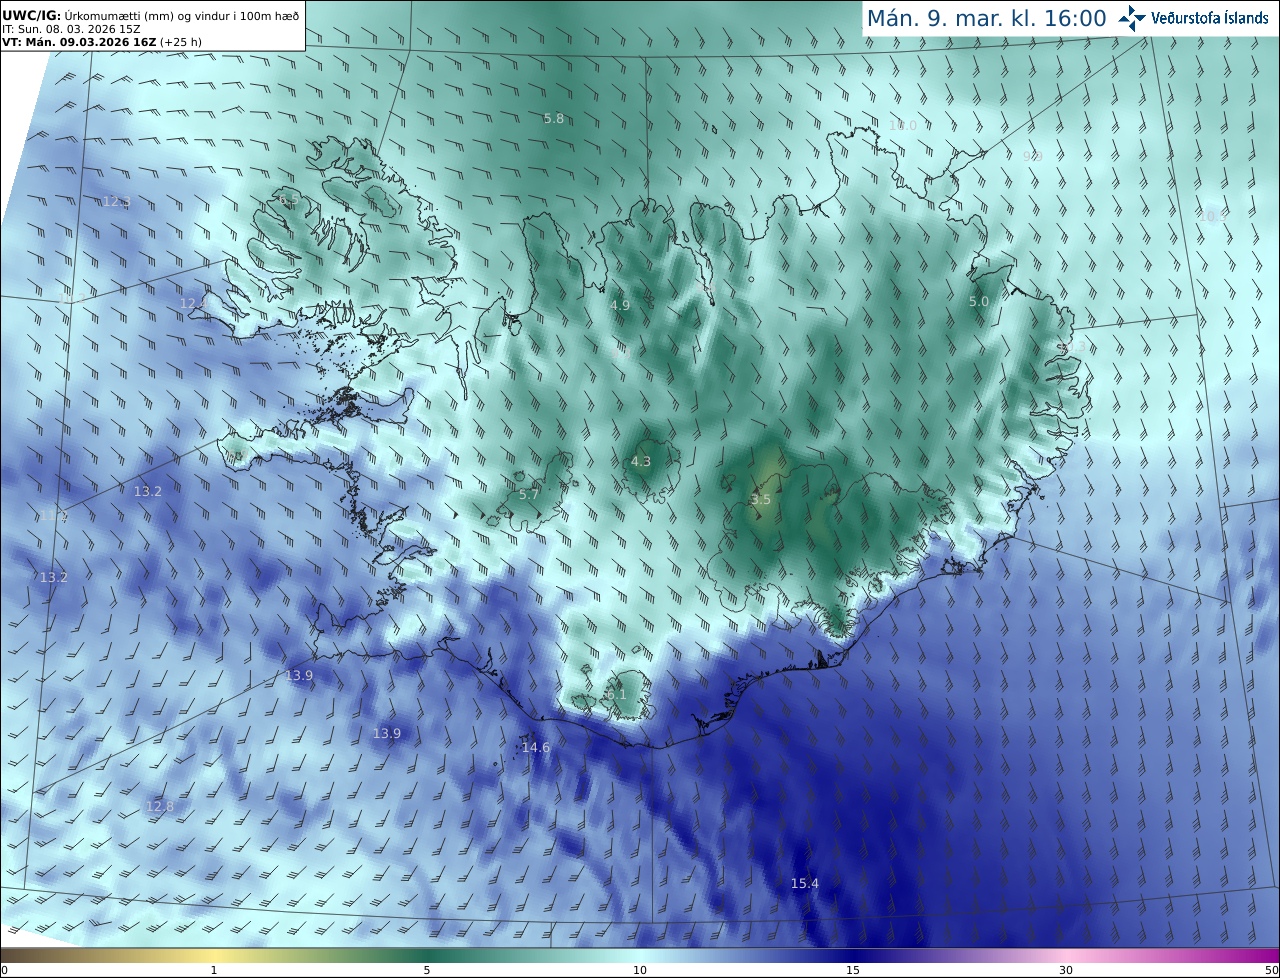This screenshot has height=978, width=1280.
Task: Click the 14.6 value off the south coast
Action: [536, 748]
